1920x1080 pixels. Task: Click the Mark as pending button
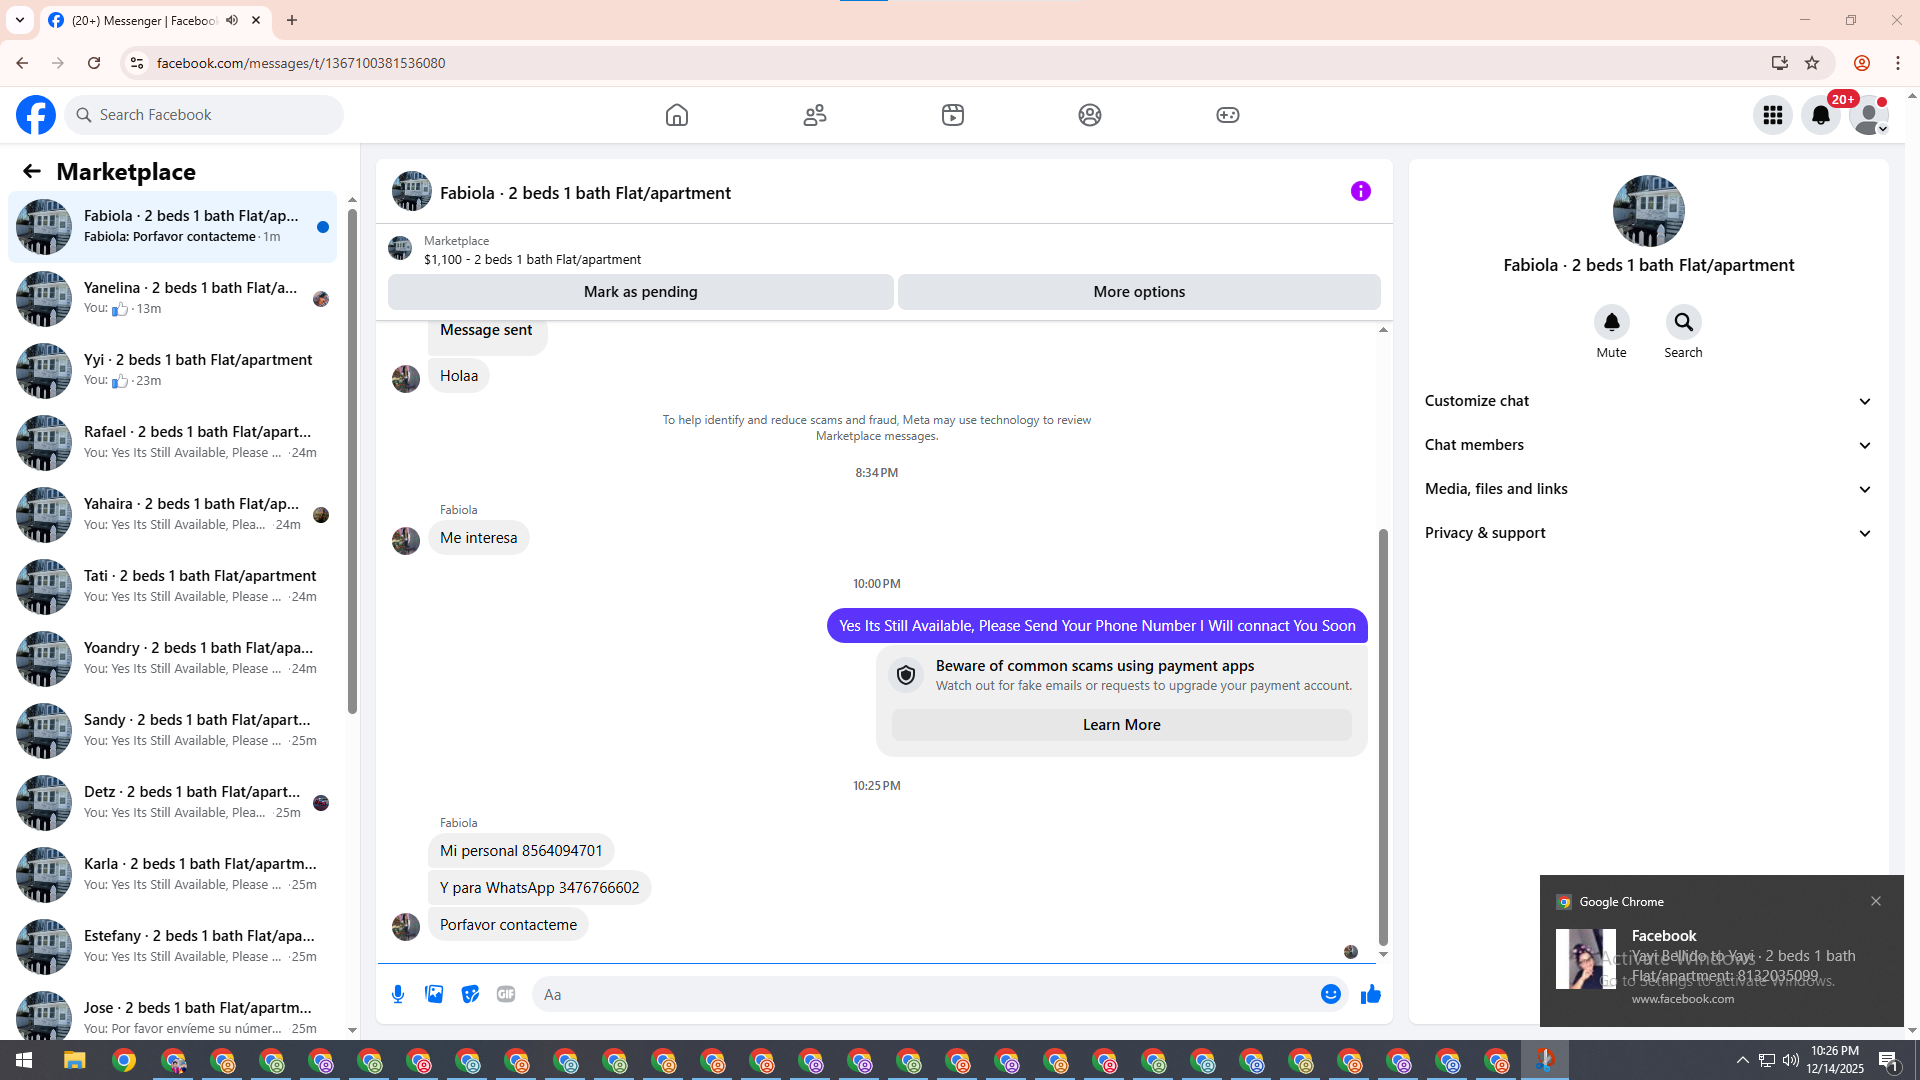point(640,292)
